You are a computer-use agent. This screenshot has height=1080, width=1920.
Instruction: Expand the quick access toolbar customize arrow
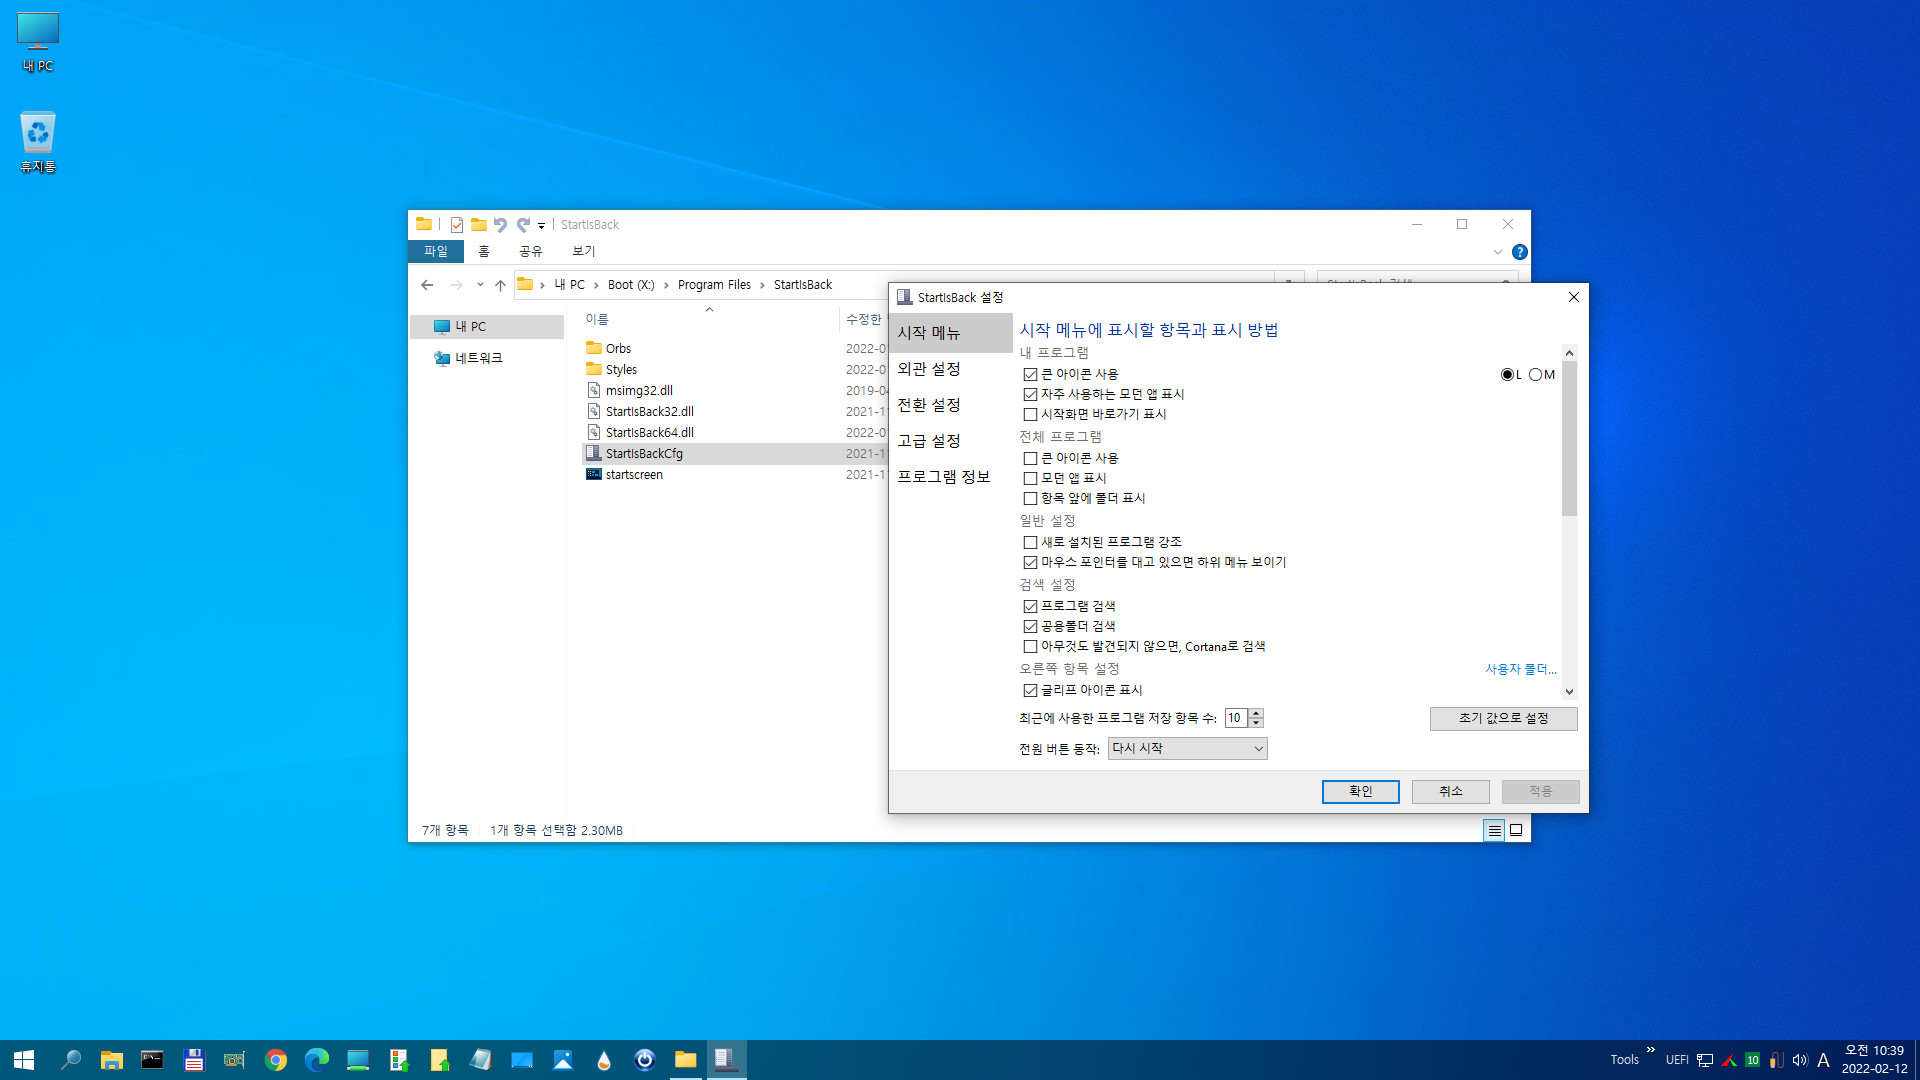coord(541,226)
